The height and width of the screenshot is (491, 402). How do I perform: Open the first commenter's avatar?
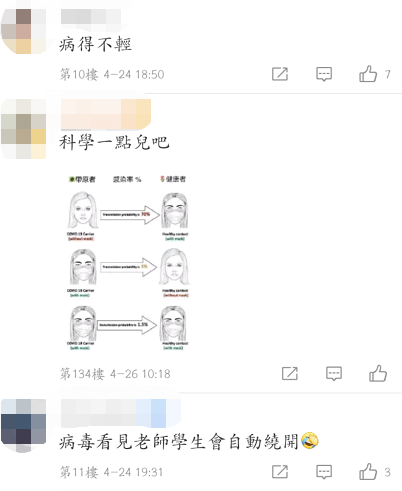click(23, 31)
